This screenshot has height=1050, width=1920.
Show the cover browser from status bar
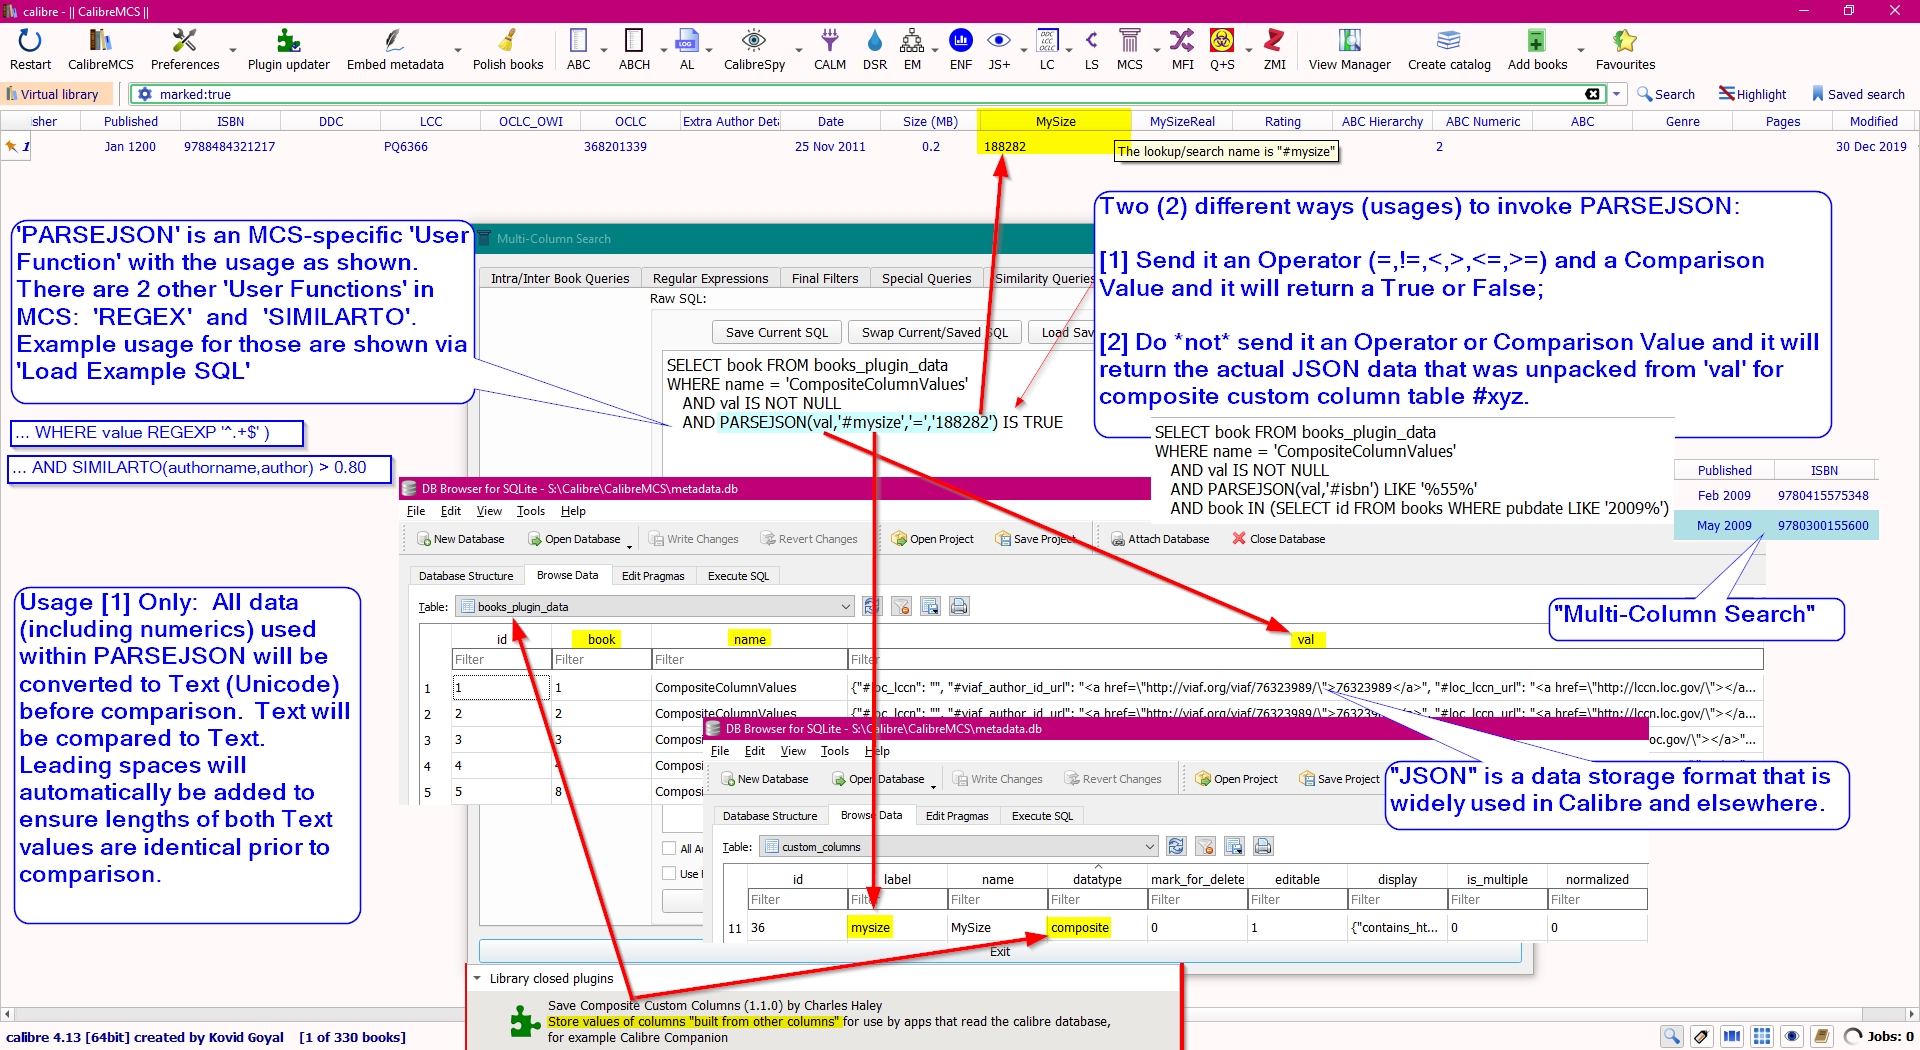tap(1732, 1037)
